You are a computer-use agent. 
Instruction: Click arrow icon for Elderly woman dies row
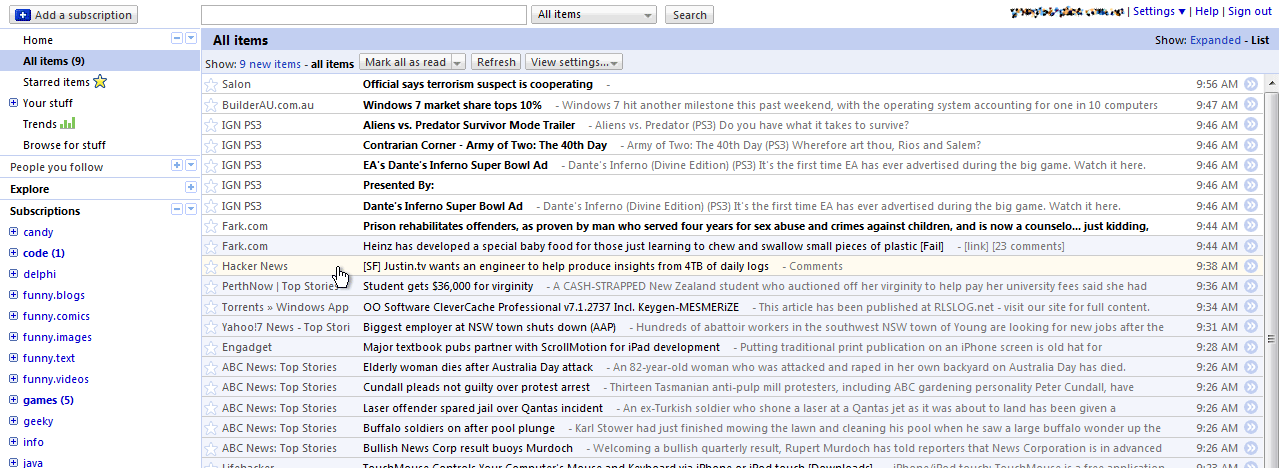point(1251,367)
